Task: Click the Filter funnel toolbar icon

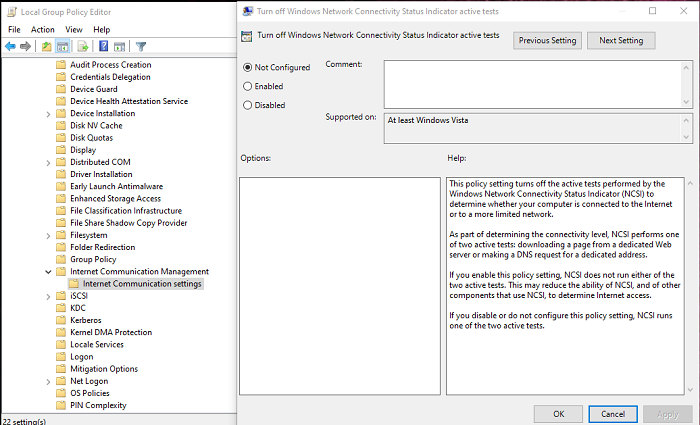Action: click(x=141, y=46)
